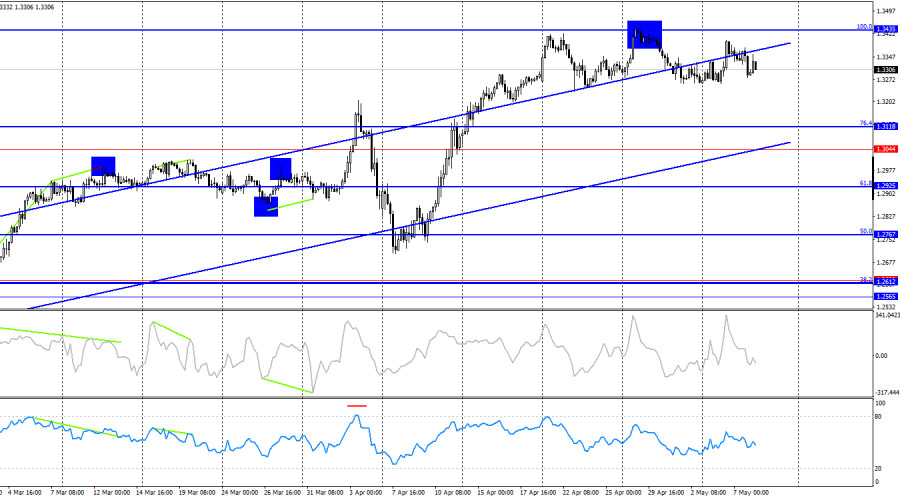Image resolution: width=900 pixels, height=500 pixels.
Task: Click the 19 Mar 08:00 time label
Action: point(197,493)
